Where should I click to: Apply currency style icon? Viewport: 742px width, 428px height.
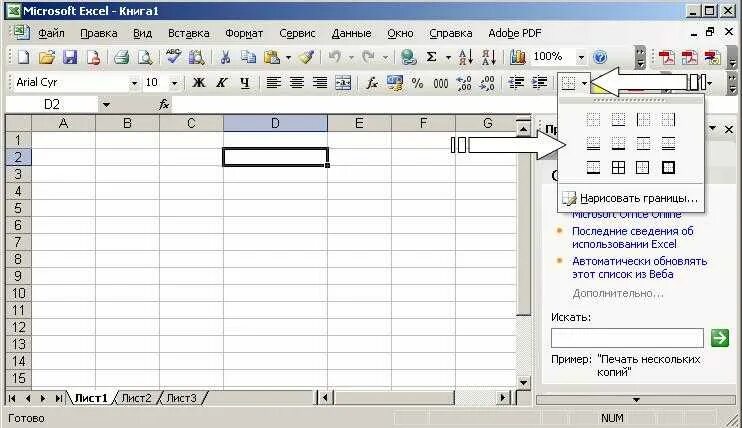point(394,83)
